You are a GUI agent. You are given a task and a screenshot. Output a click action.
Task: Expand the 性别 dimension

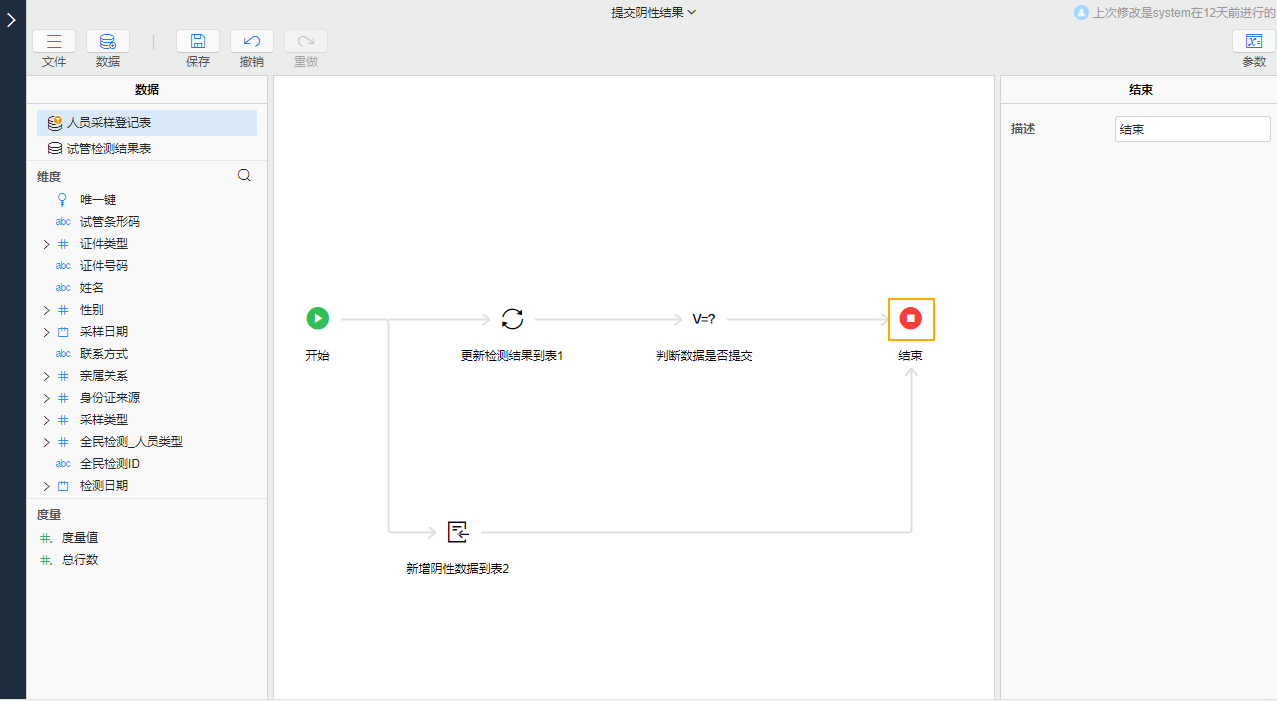[x=46, y=309]
